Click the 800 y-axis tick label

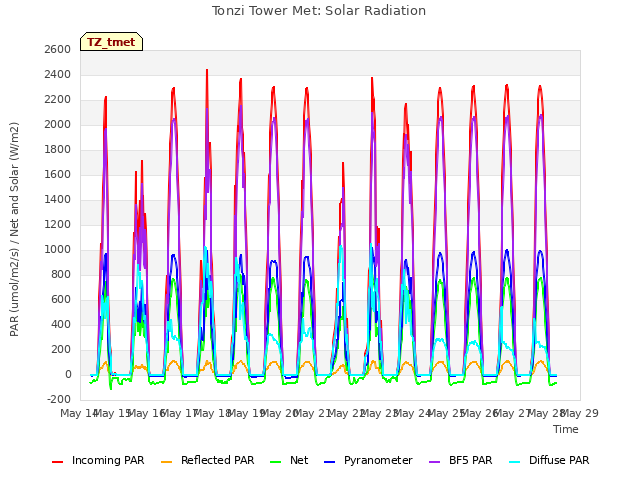point(61,275)
